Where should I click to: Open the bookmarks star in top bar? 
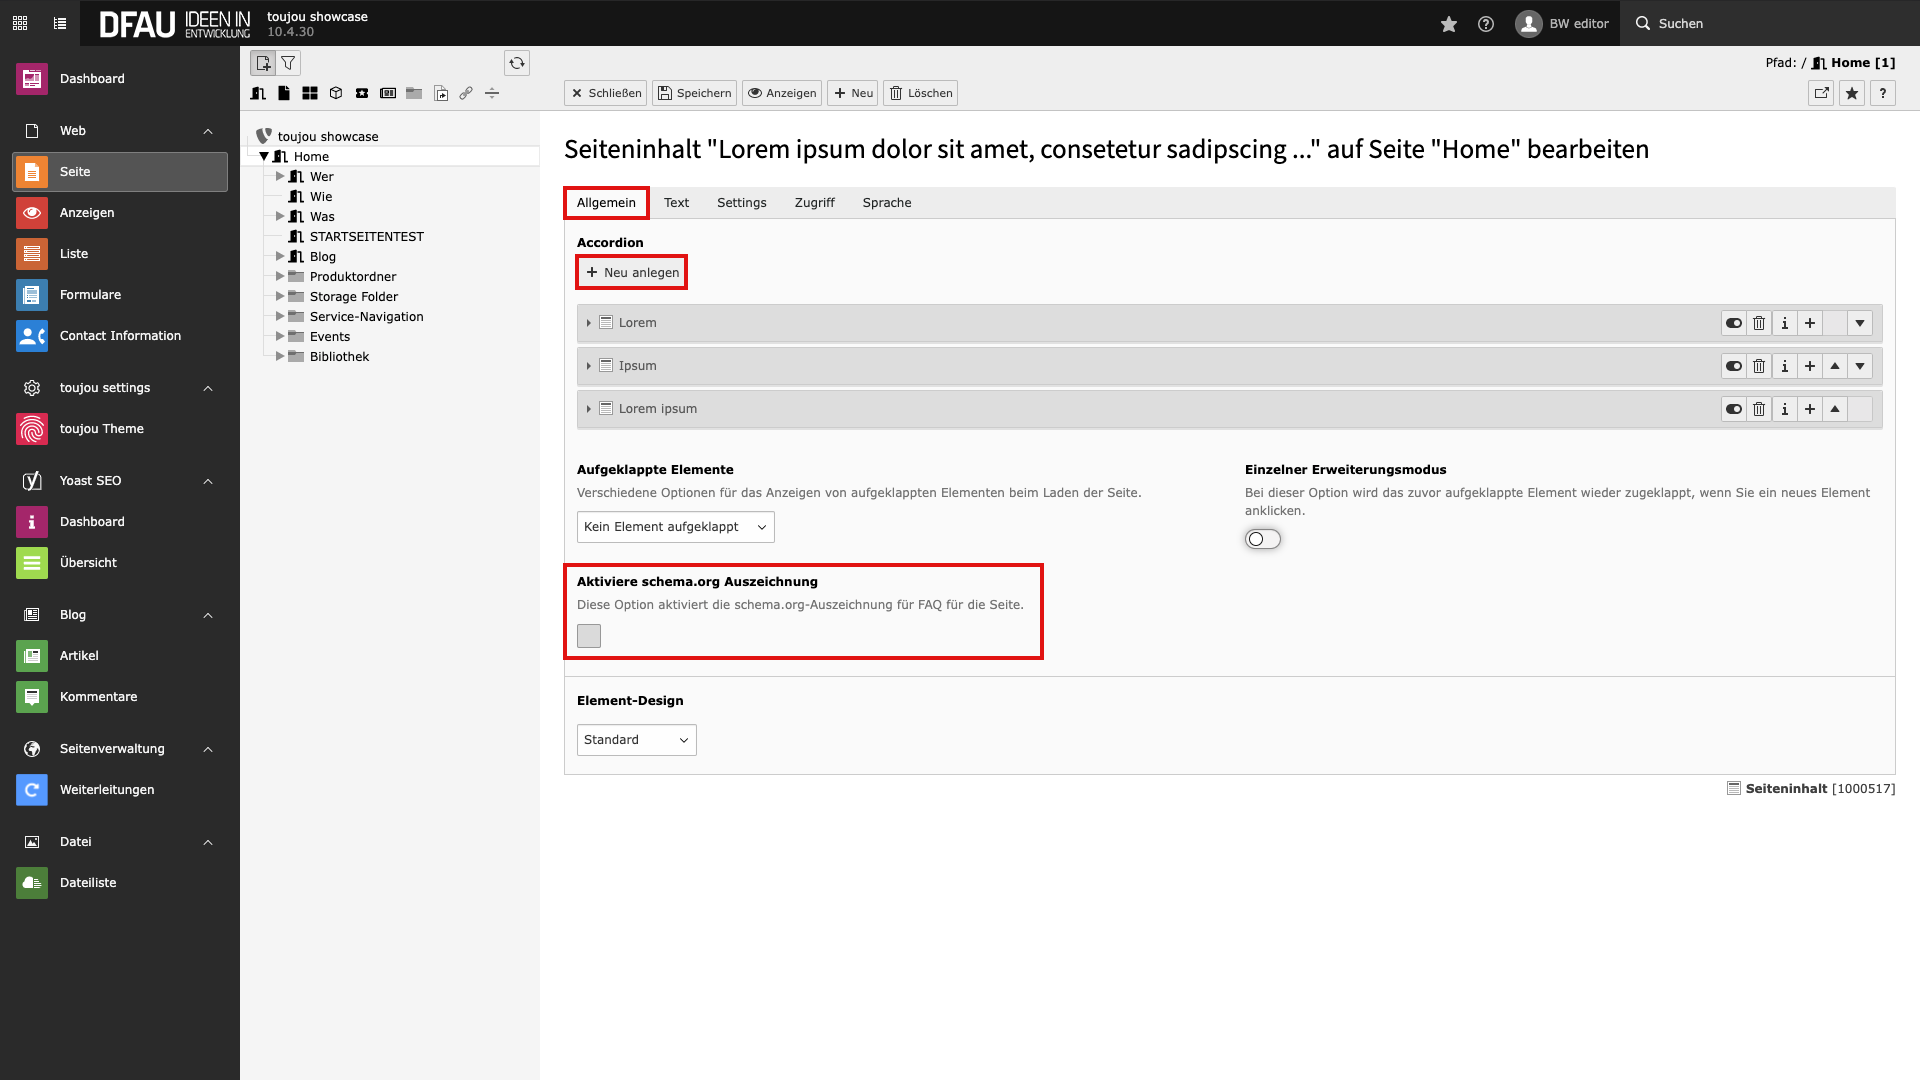pos(1448,24)
